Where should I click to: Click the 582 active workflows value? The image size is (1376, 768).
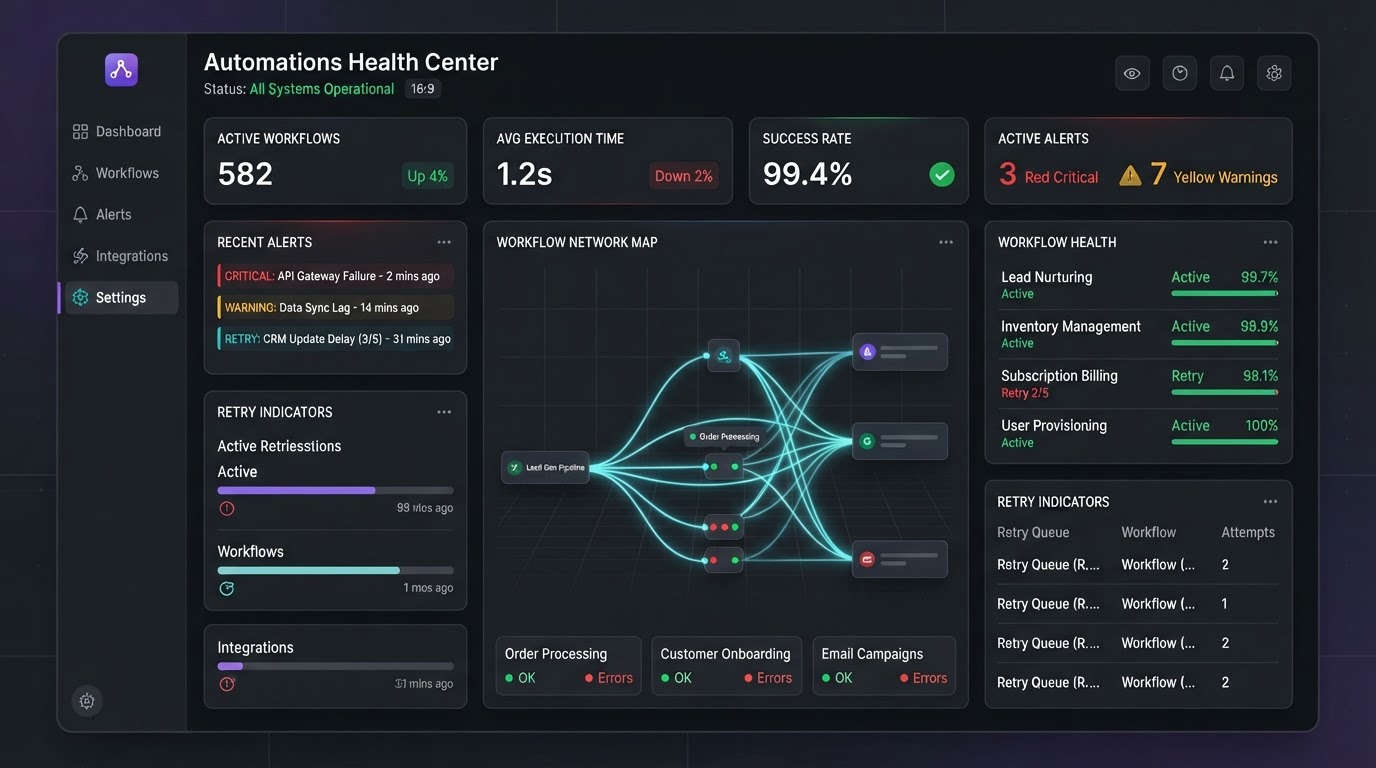(245, 174)
